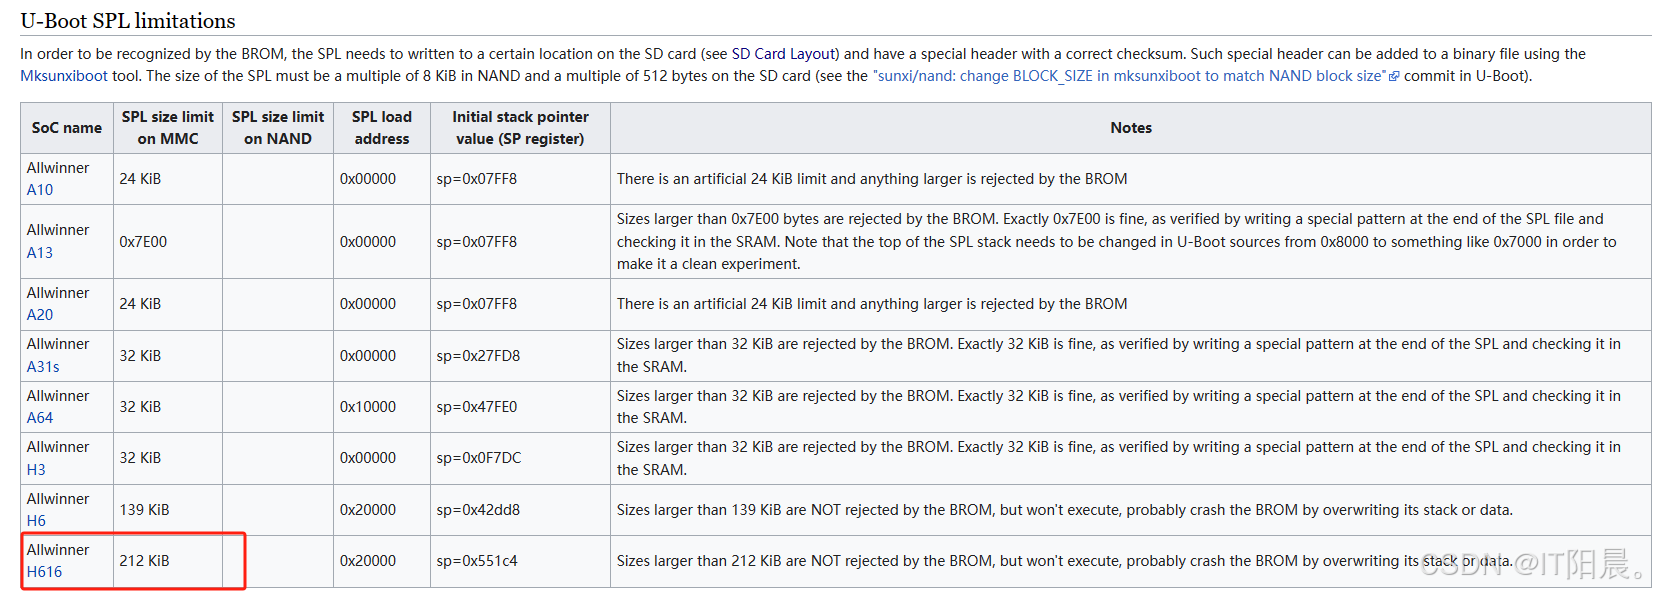1667x594 pixels.
Task: Click the SPL size limit on MMC header
Action: coord(168,128)
